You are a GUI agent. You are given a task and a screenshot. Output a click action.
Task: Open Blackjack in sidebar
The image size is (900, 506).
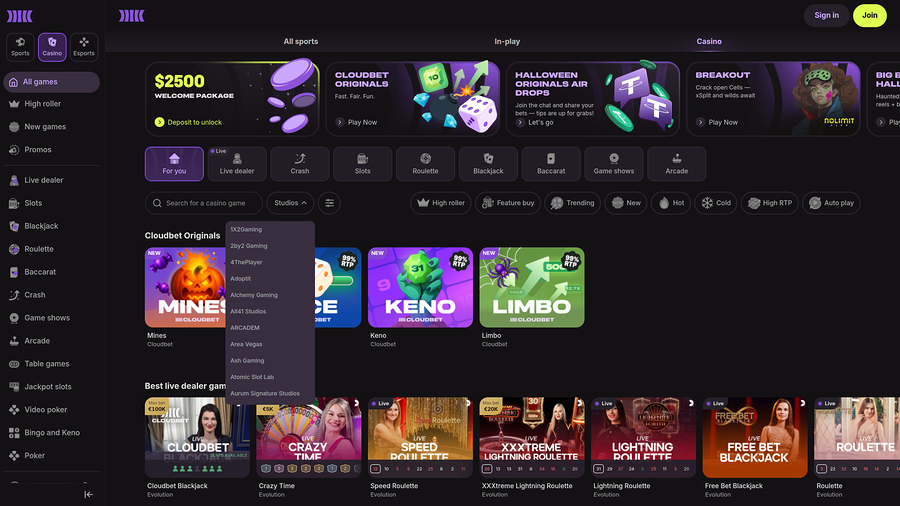(51, 226)
